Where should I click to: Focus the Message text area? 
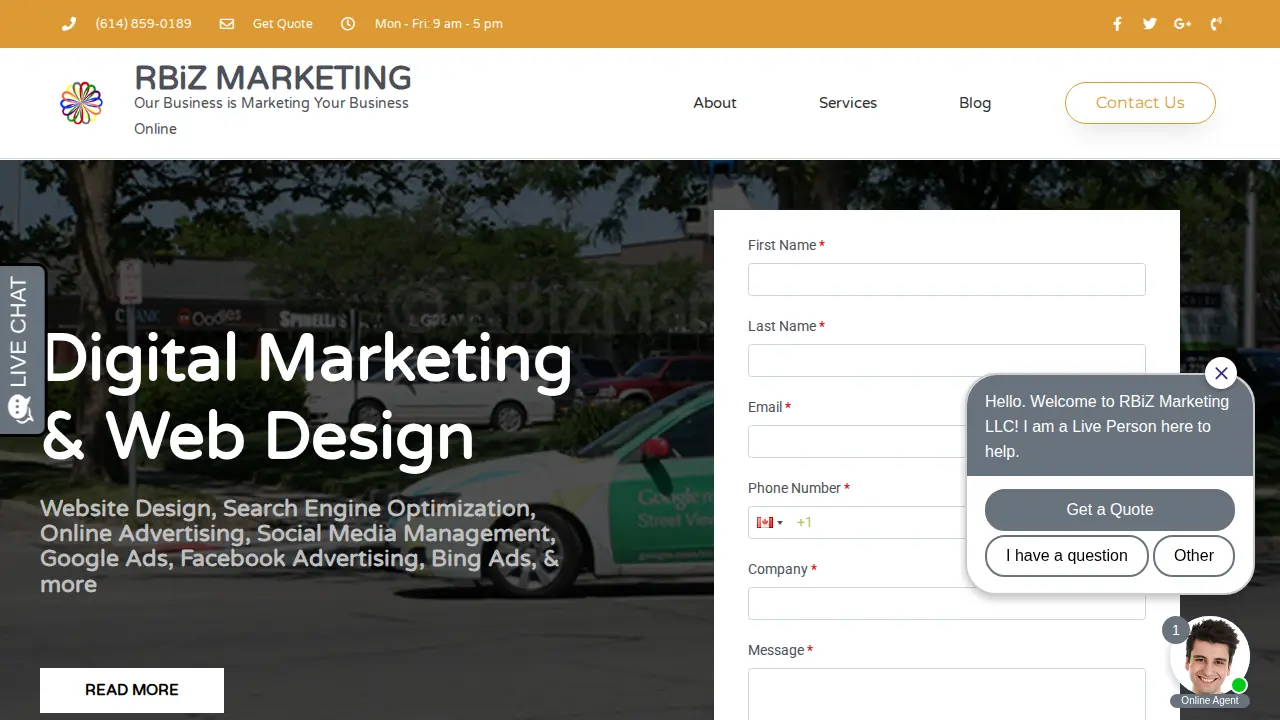[x=947, y=694]
